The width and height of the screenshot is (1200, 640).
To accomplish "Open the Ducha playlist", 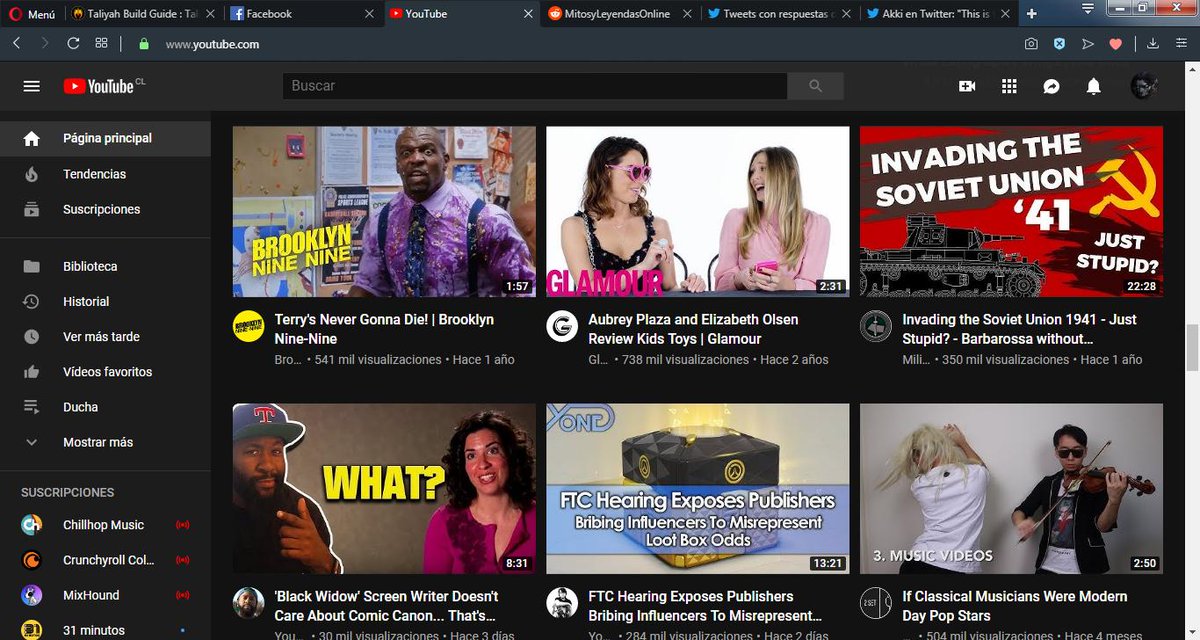I will [105, 407].
